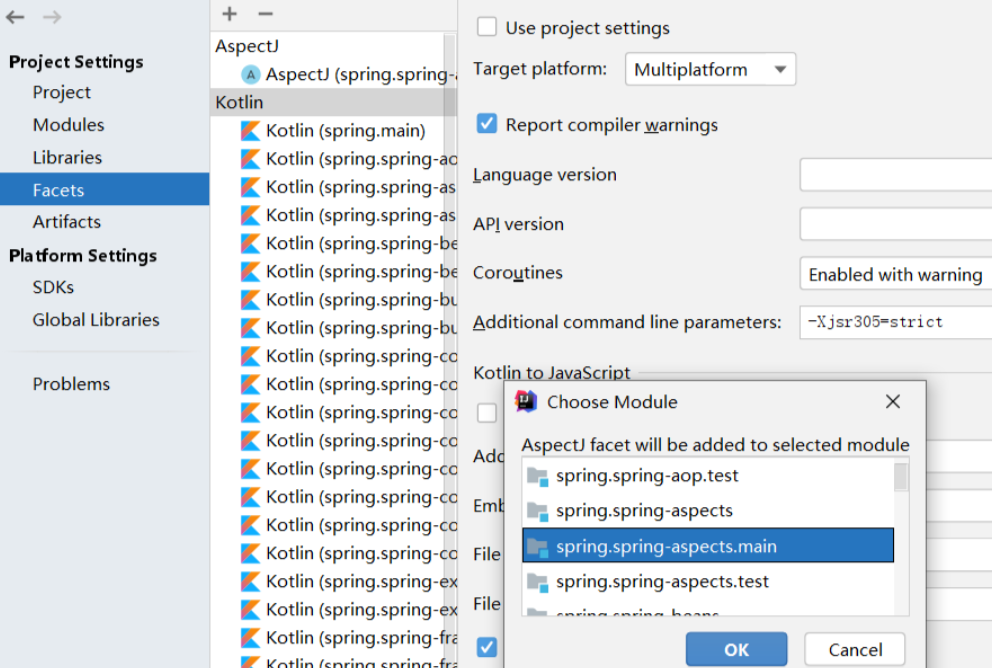
Task: Click the forward navigation arrow
Action: pyautogui.click(x=47, y=16)
